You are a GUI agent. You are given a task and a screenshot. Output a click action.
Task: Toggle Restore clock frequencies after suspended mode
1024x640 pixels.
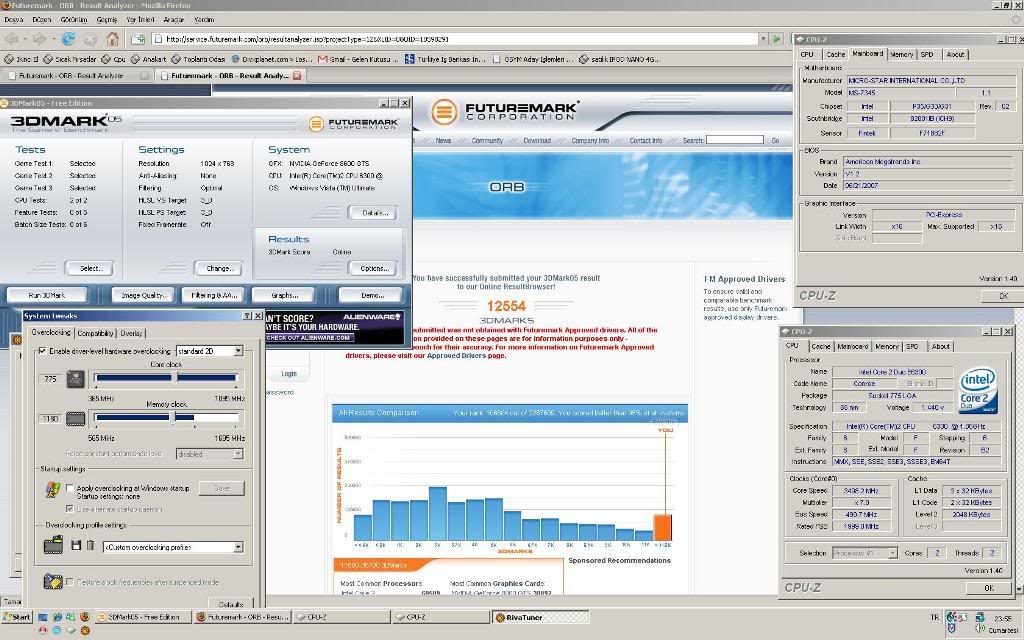point(70,581)
